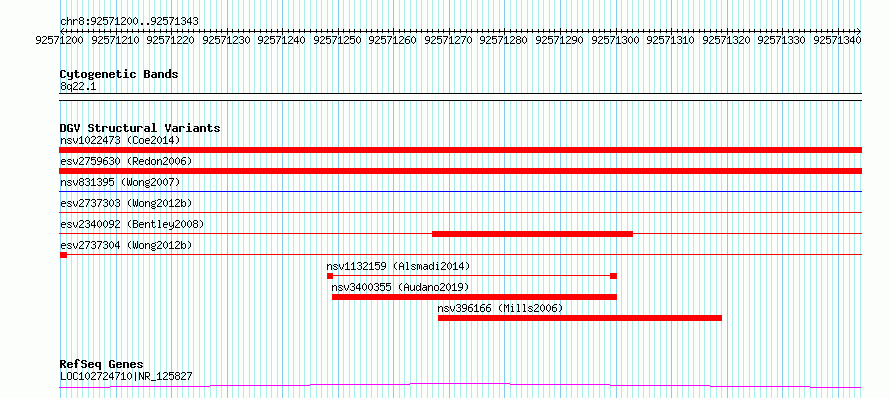
Task: Select the nsv3400355 red bar
Action: pos(474,297)
